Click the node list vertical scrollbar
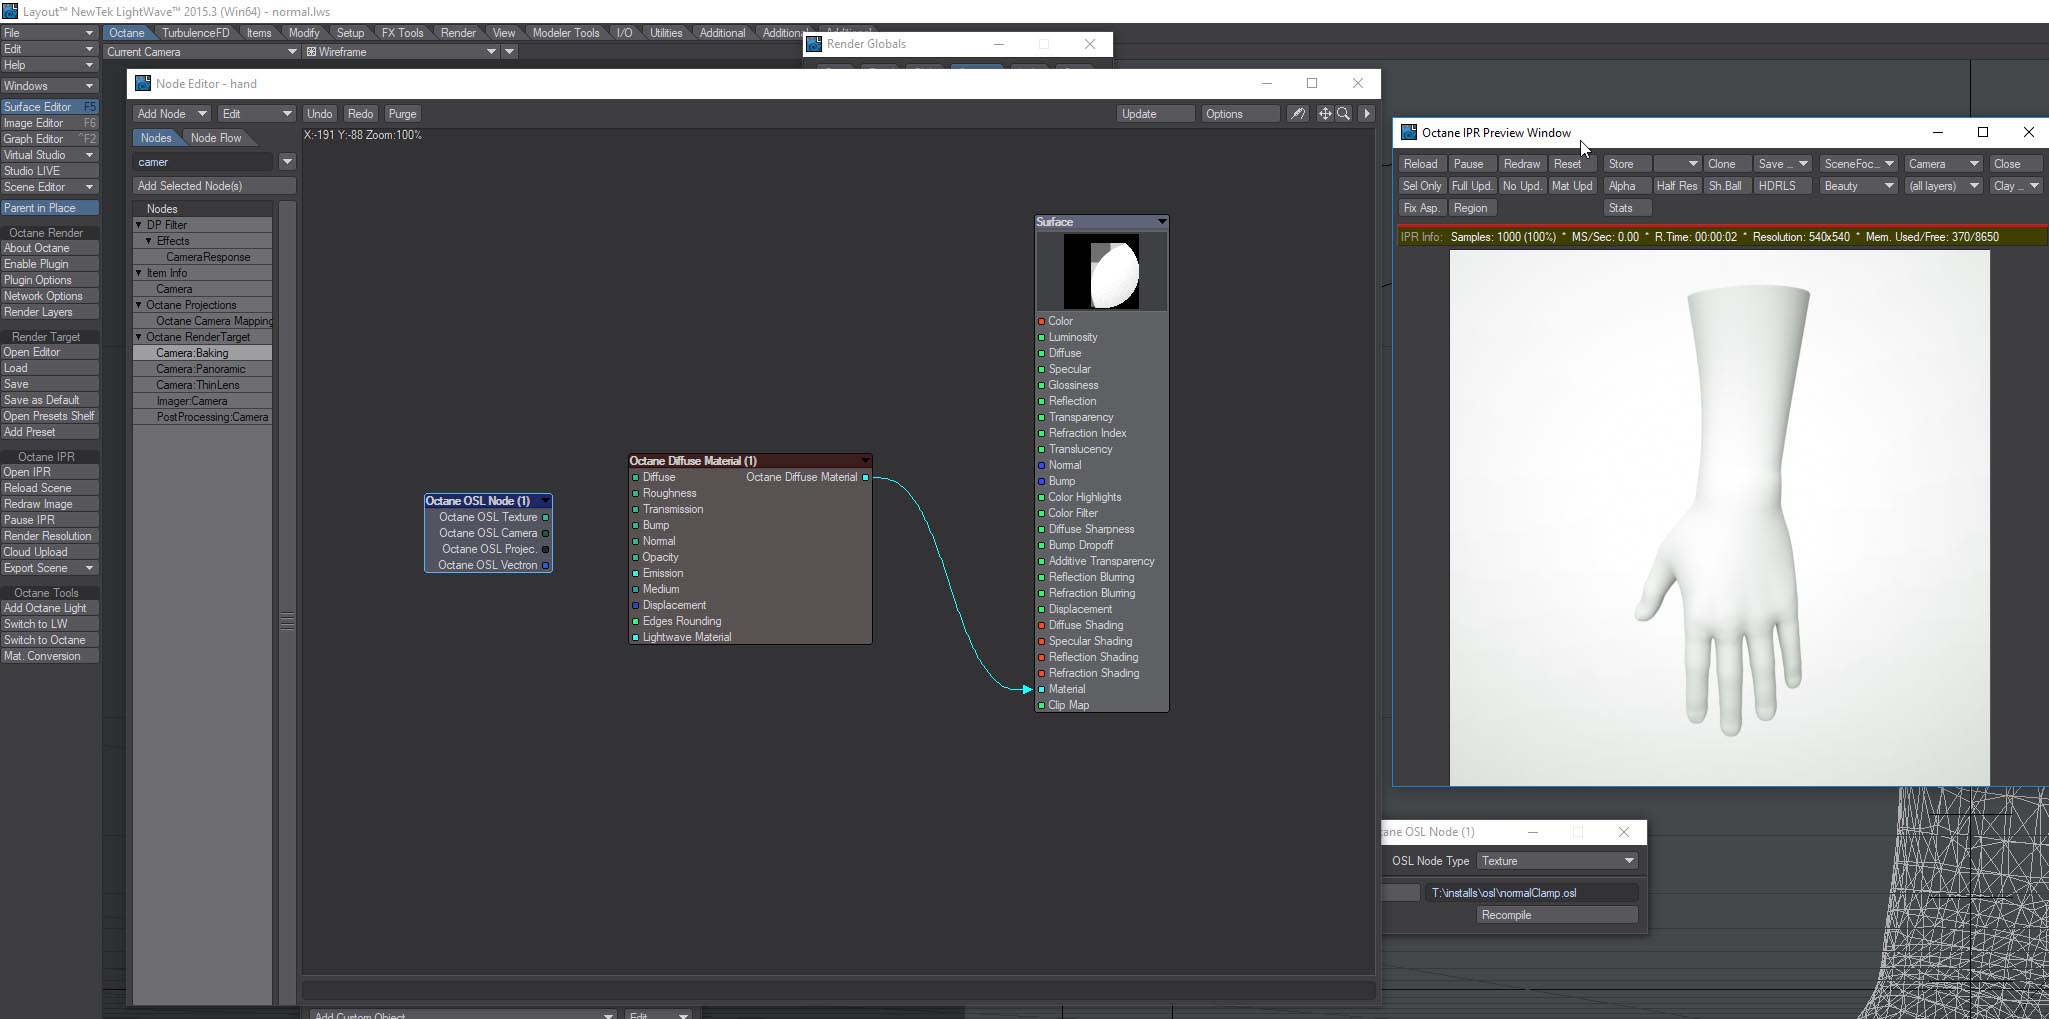The width and height of the screenshot is (2049, 1019). point(287,604)
